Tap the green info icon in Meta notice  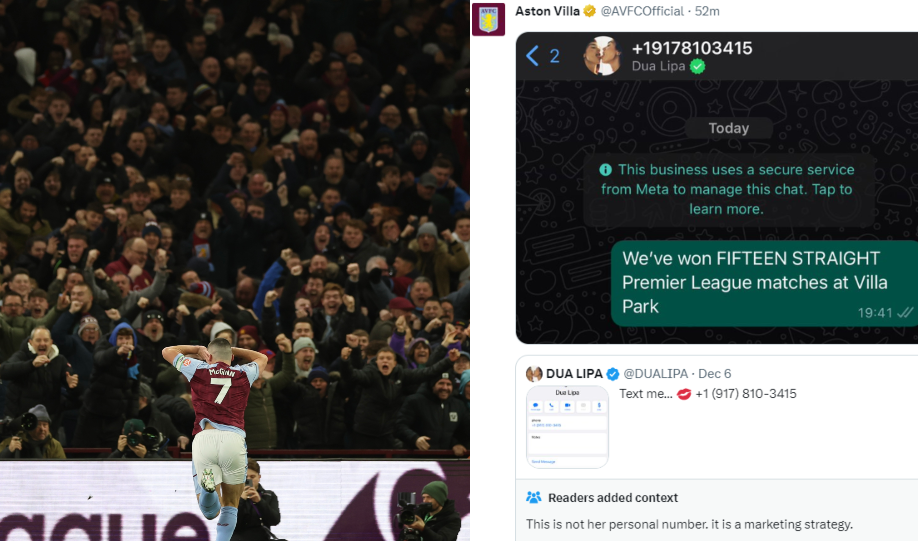(605, 170)
